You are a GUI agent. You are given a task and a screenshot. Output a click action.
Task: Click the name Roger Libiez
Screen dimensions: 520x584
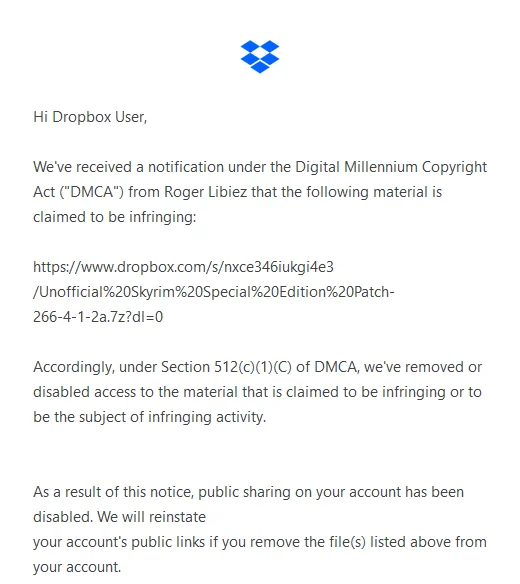click(x=206, y=192)
